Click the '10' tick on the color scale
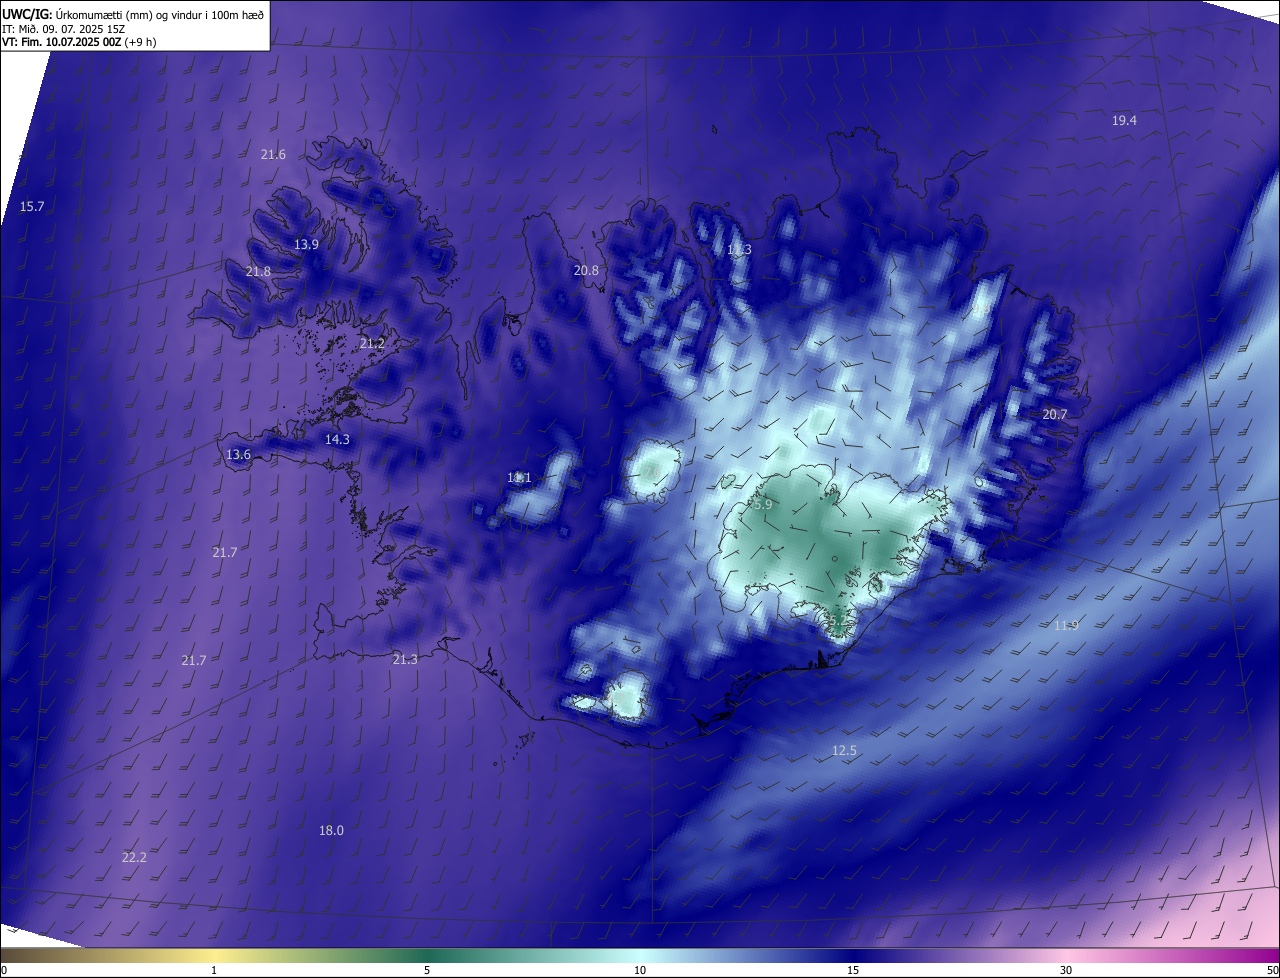1280x978 pixels. coord(640,970)
